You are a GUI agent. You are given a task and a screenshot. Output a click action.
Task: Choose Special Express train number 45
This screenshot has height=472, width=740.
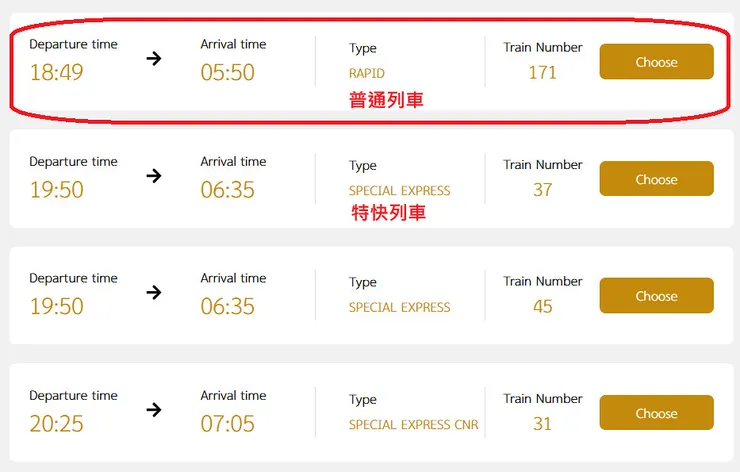coord(656,296)
